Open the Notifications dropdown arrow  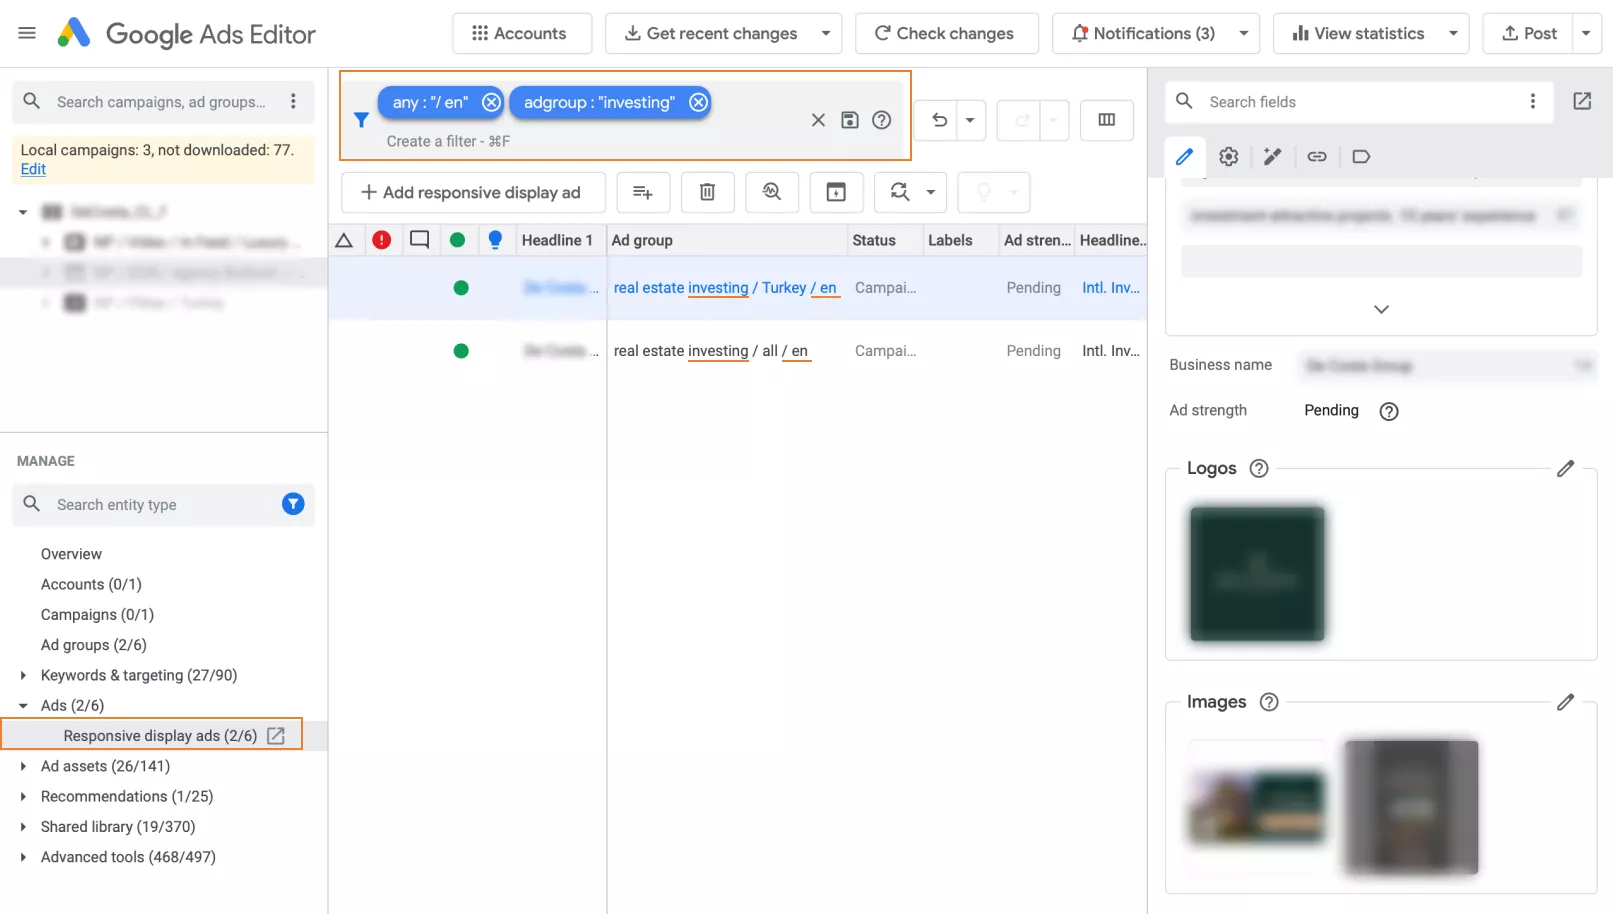point(1244,33)
